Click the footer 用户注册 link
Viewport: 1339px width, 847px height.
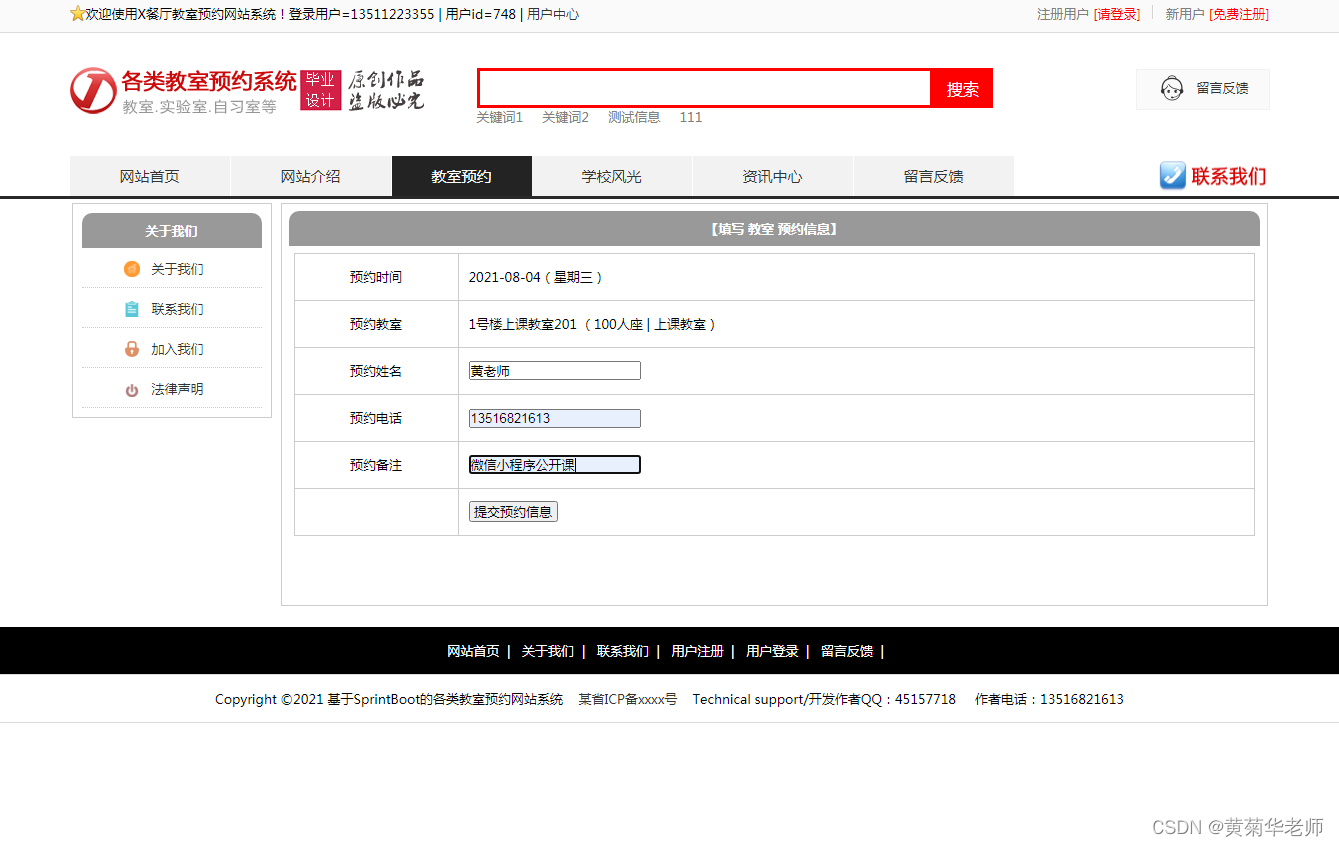[698, 650]
